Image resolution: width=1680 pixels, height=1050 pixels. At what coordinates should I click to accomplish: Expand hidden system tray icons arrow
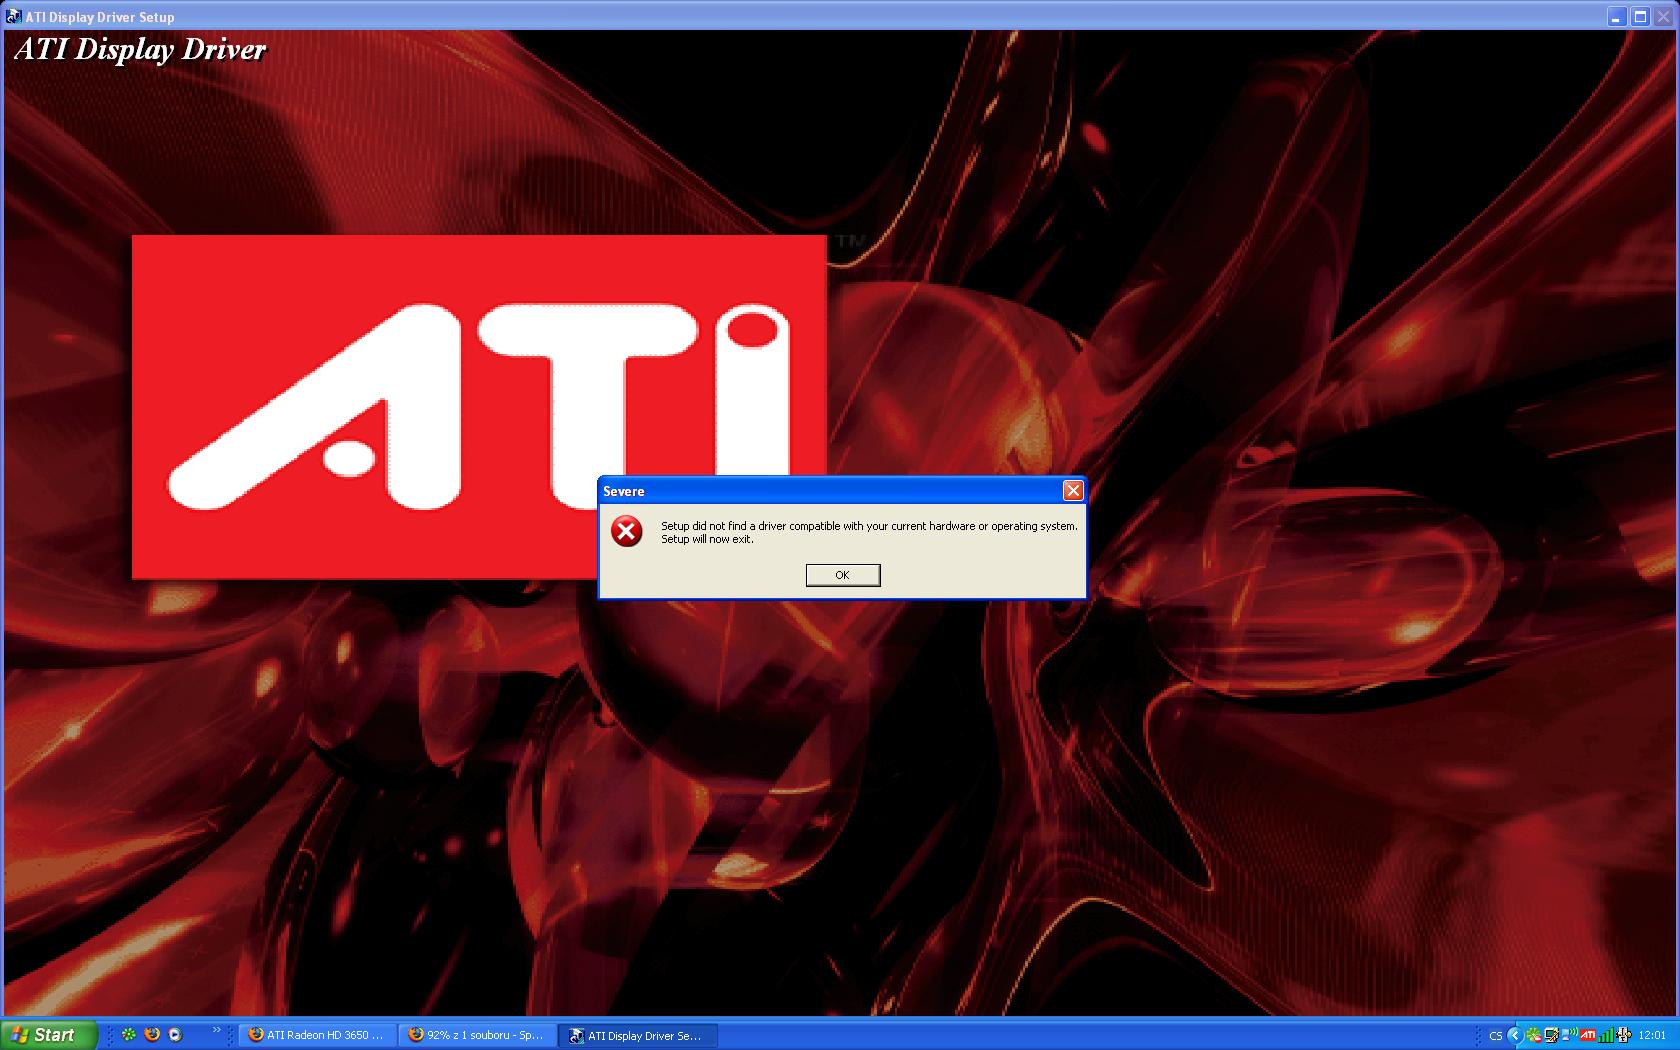click(x=1515, y=1035)
